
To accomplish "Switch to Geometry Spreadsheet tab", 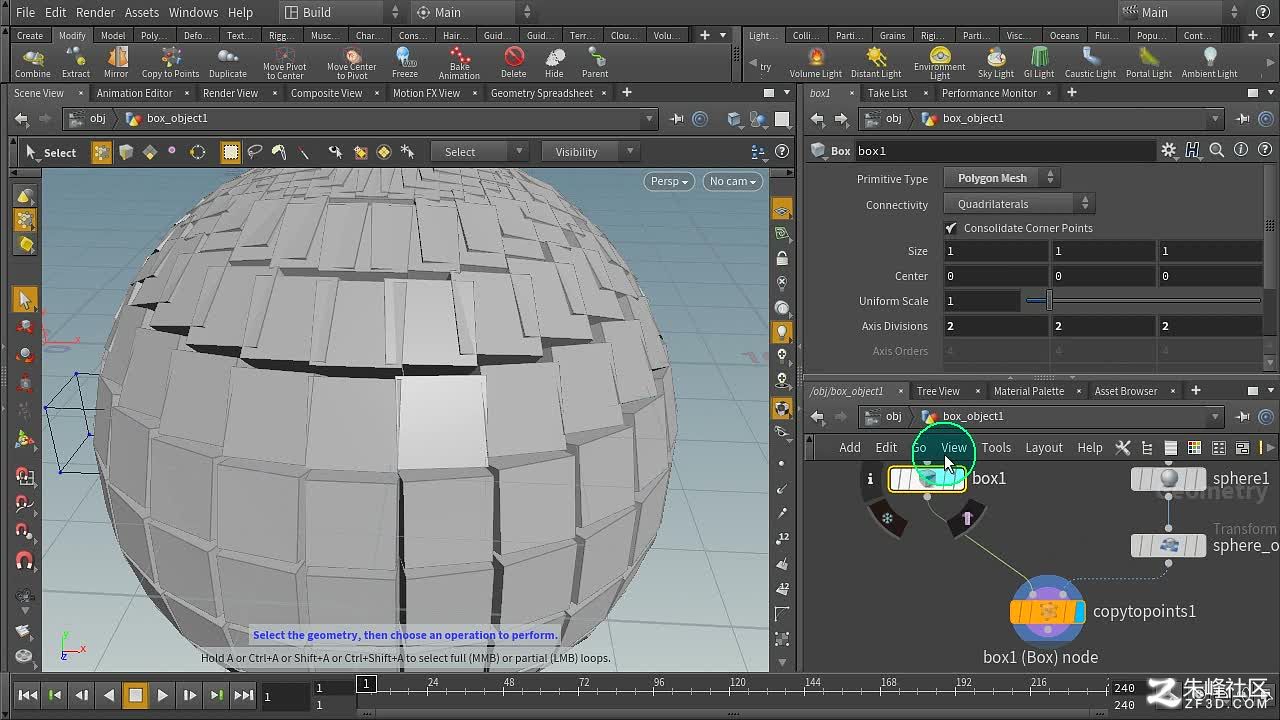I will [541, 93].
